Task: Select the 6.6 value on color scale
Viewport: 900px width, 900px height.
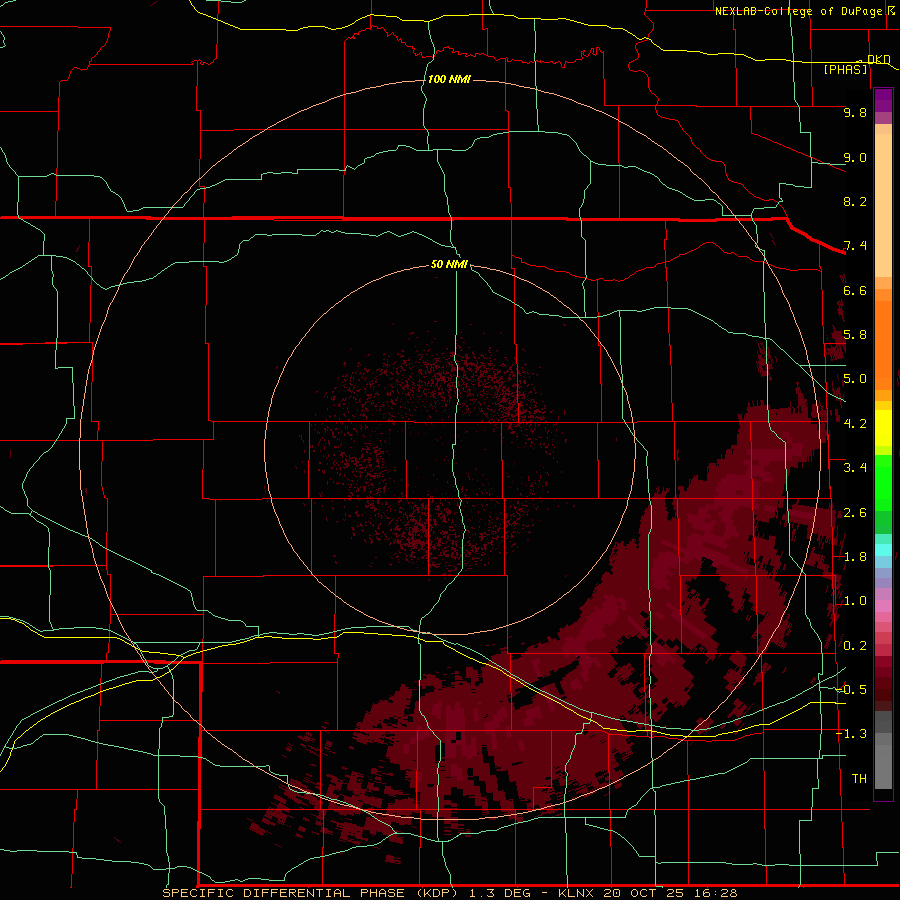Action: tap(855, 290)
